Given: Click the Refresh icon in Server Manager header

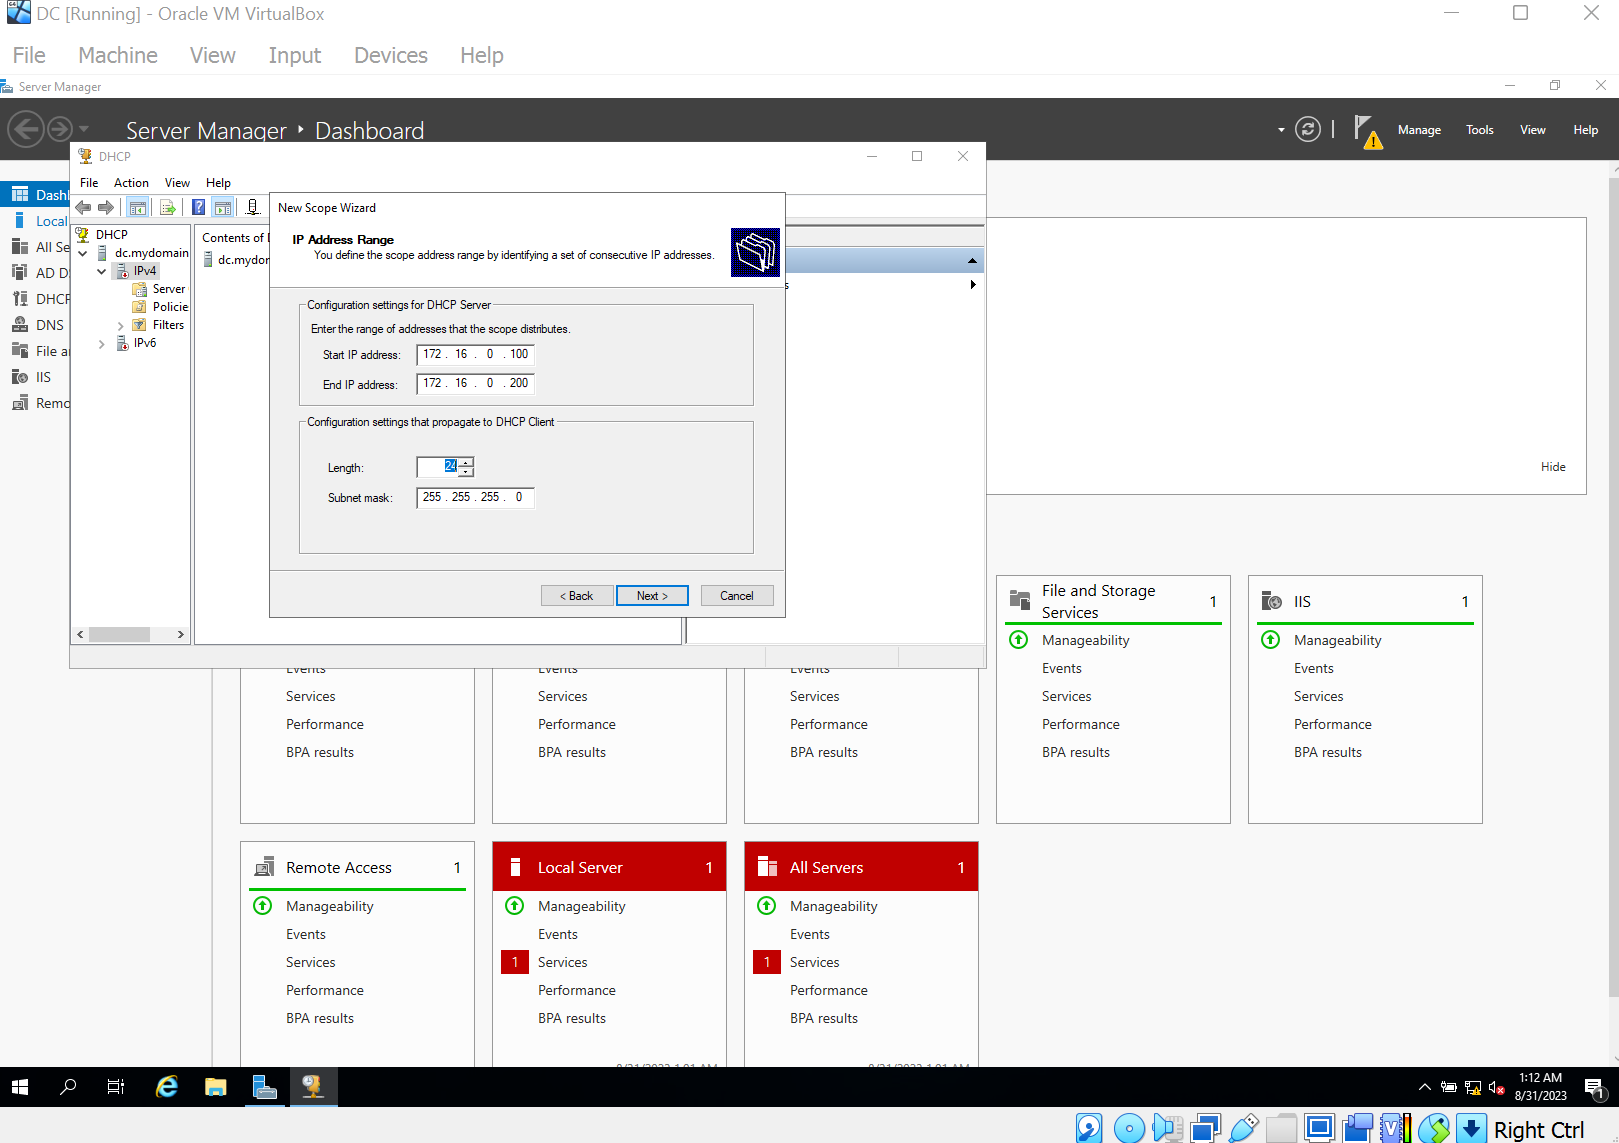Looking at the screenshot, I should 1308,129.
